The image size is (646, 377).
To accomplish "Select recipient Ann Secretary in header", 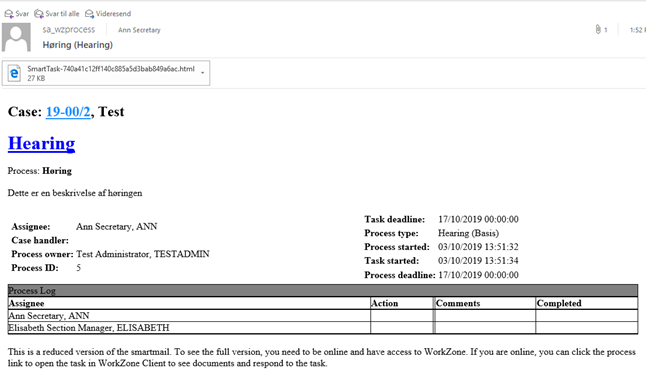I will (x=139, y=30).
